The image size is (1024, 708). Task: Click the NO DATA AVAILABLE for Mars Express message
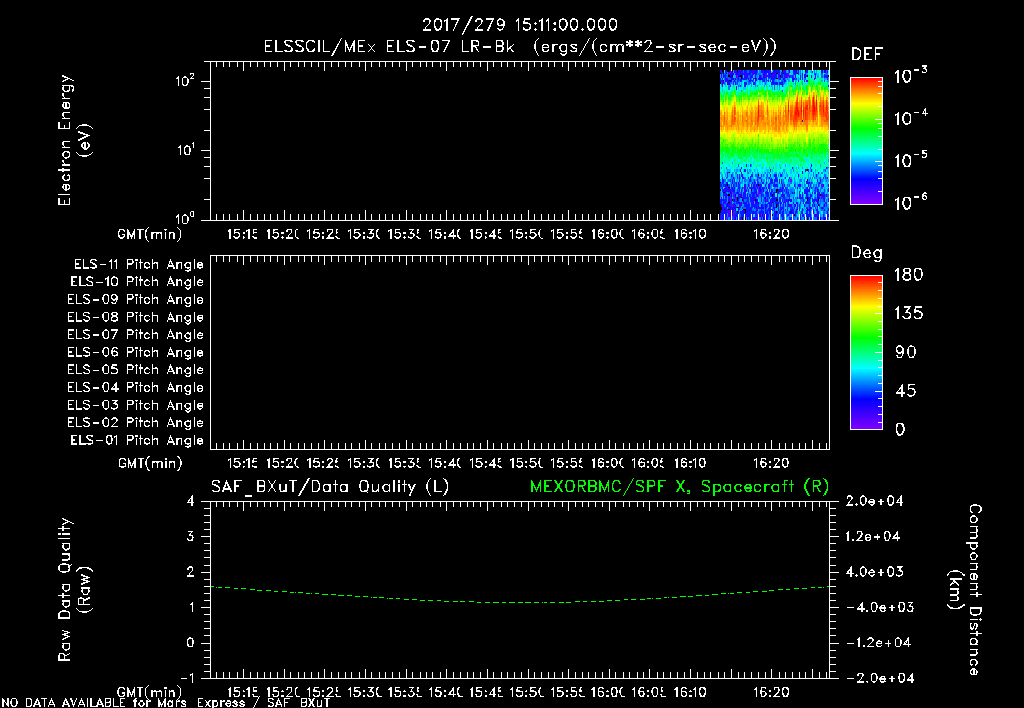(165, 703)
